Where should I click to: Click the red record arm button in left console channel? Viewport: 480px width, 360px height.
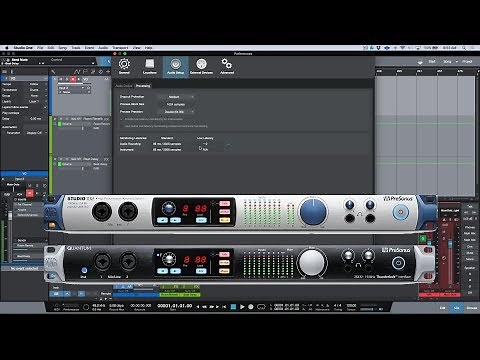click(30, 193)
